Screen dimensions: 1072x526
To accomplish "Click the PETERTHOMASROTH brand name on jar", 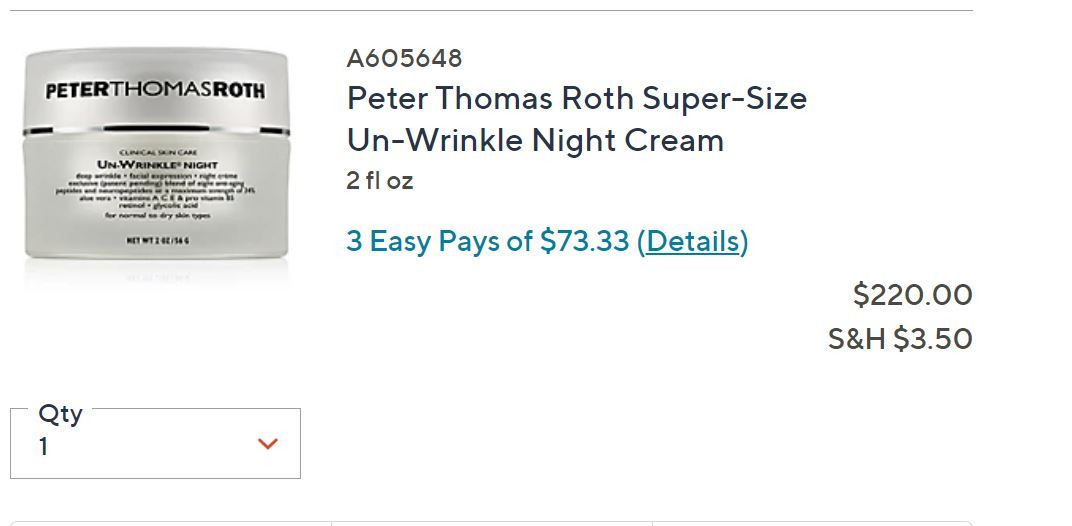I will (x=156, y=91).
